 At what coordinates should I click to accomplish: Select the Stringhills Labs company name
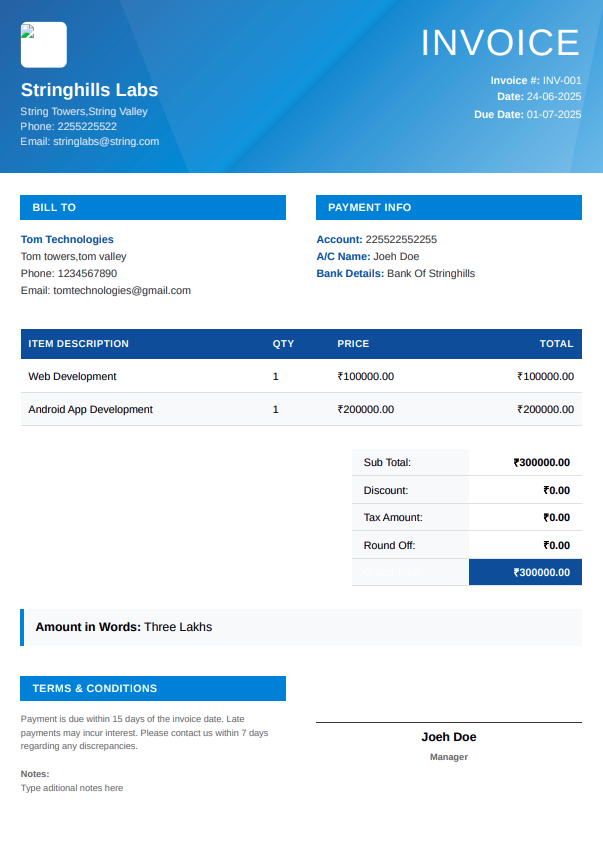pos(89,90)
